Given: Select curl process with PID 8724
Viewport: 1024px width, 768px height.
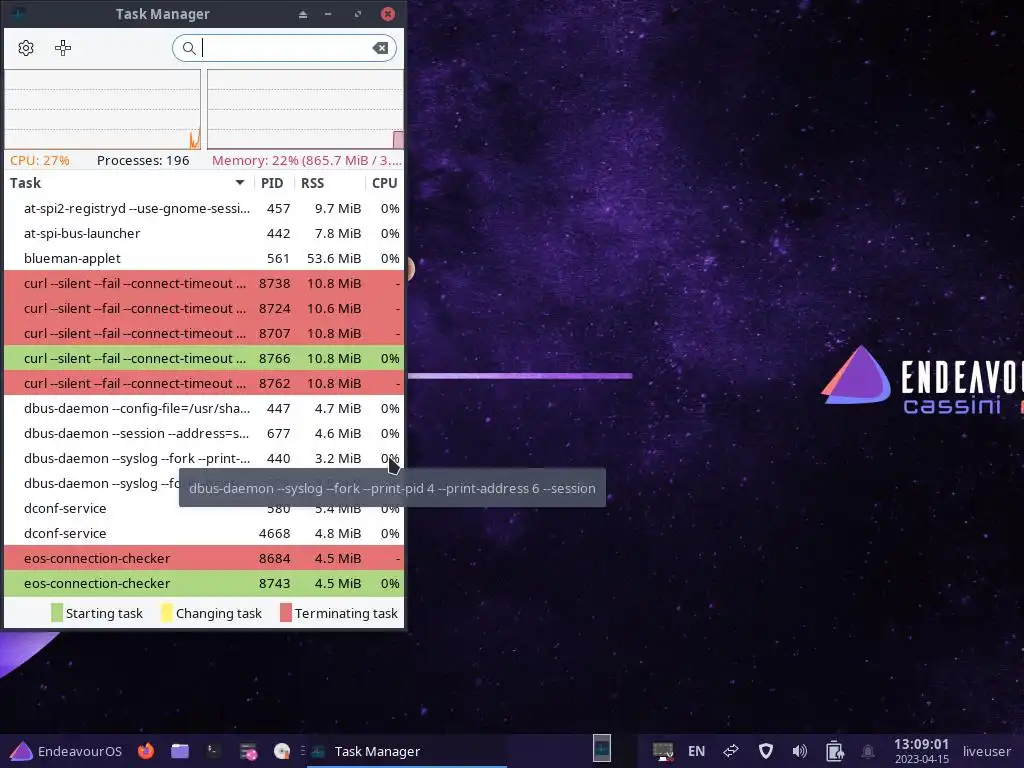Looking at the screenshot, I should coord(204,308).
